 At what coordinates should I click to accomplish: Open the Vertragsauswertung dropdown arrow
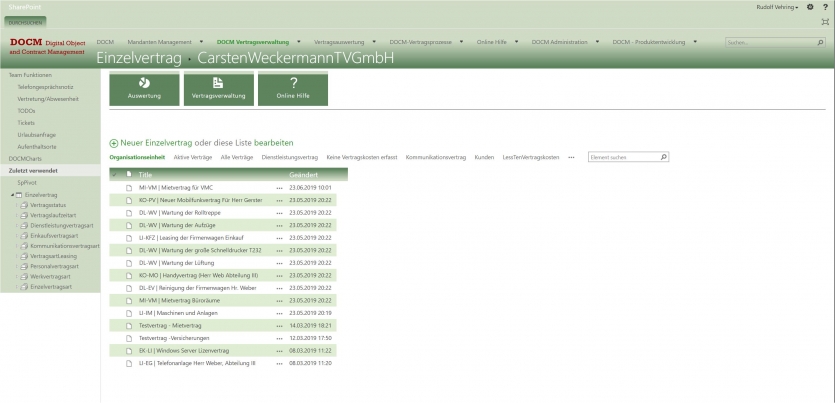[x=374, y=42]
